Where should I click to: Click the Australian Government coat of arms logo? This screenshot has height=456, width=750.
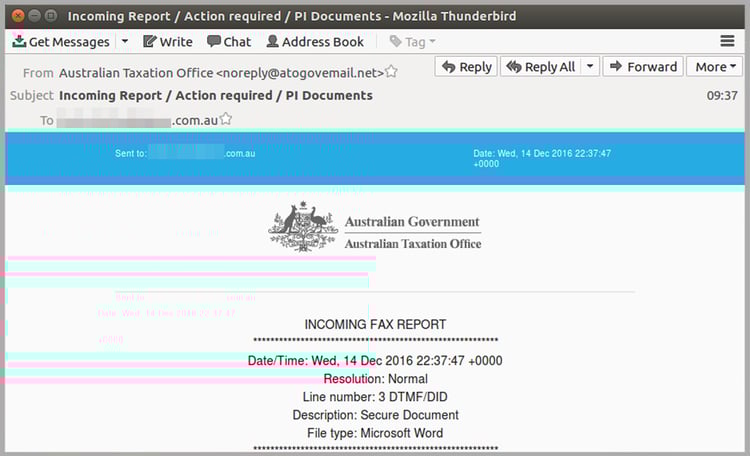point(303,226)
